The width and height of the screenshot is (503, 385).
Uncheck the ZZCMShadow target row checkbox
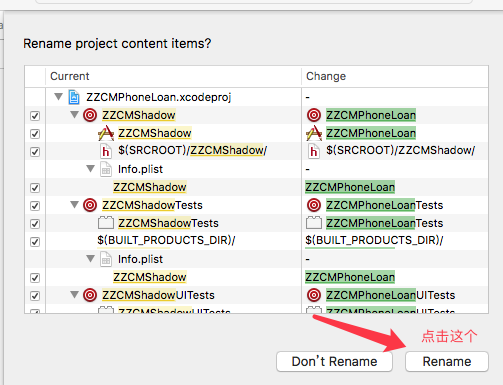point(35,116)
